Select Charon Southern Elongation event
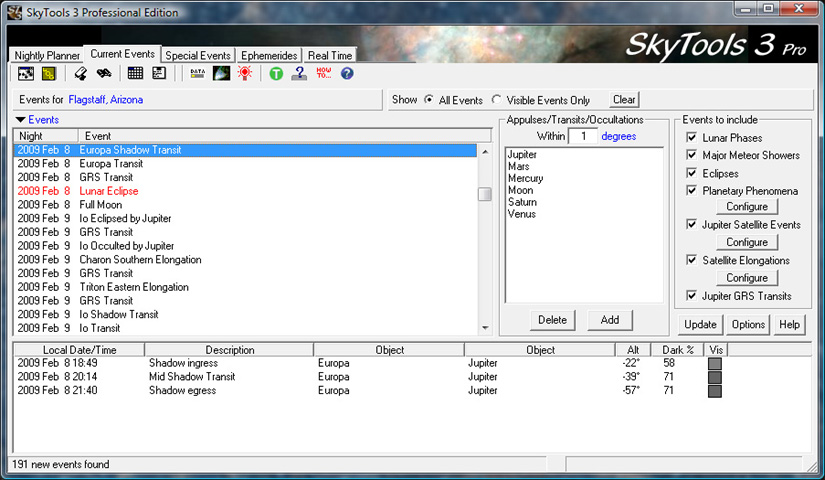 click(x=245, y=259)
